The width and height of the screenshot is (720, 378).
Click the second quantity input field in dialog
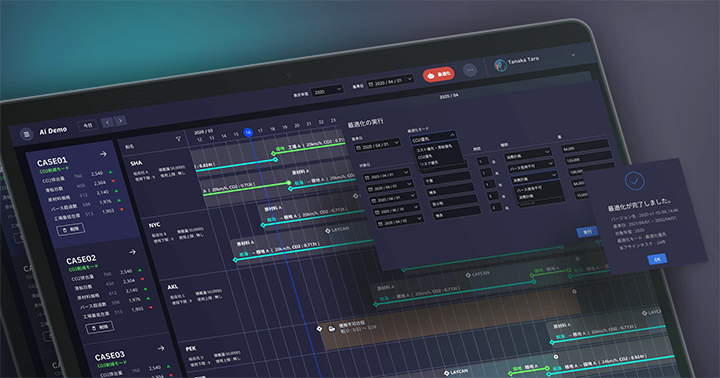pyautogui.click(x=588, y=159)
